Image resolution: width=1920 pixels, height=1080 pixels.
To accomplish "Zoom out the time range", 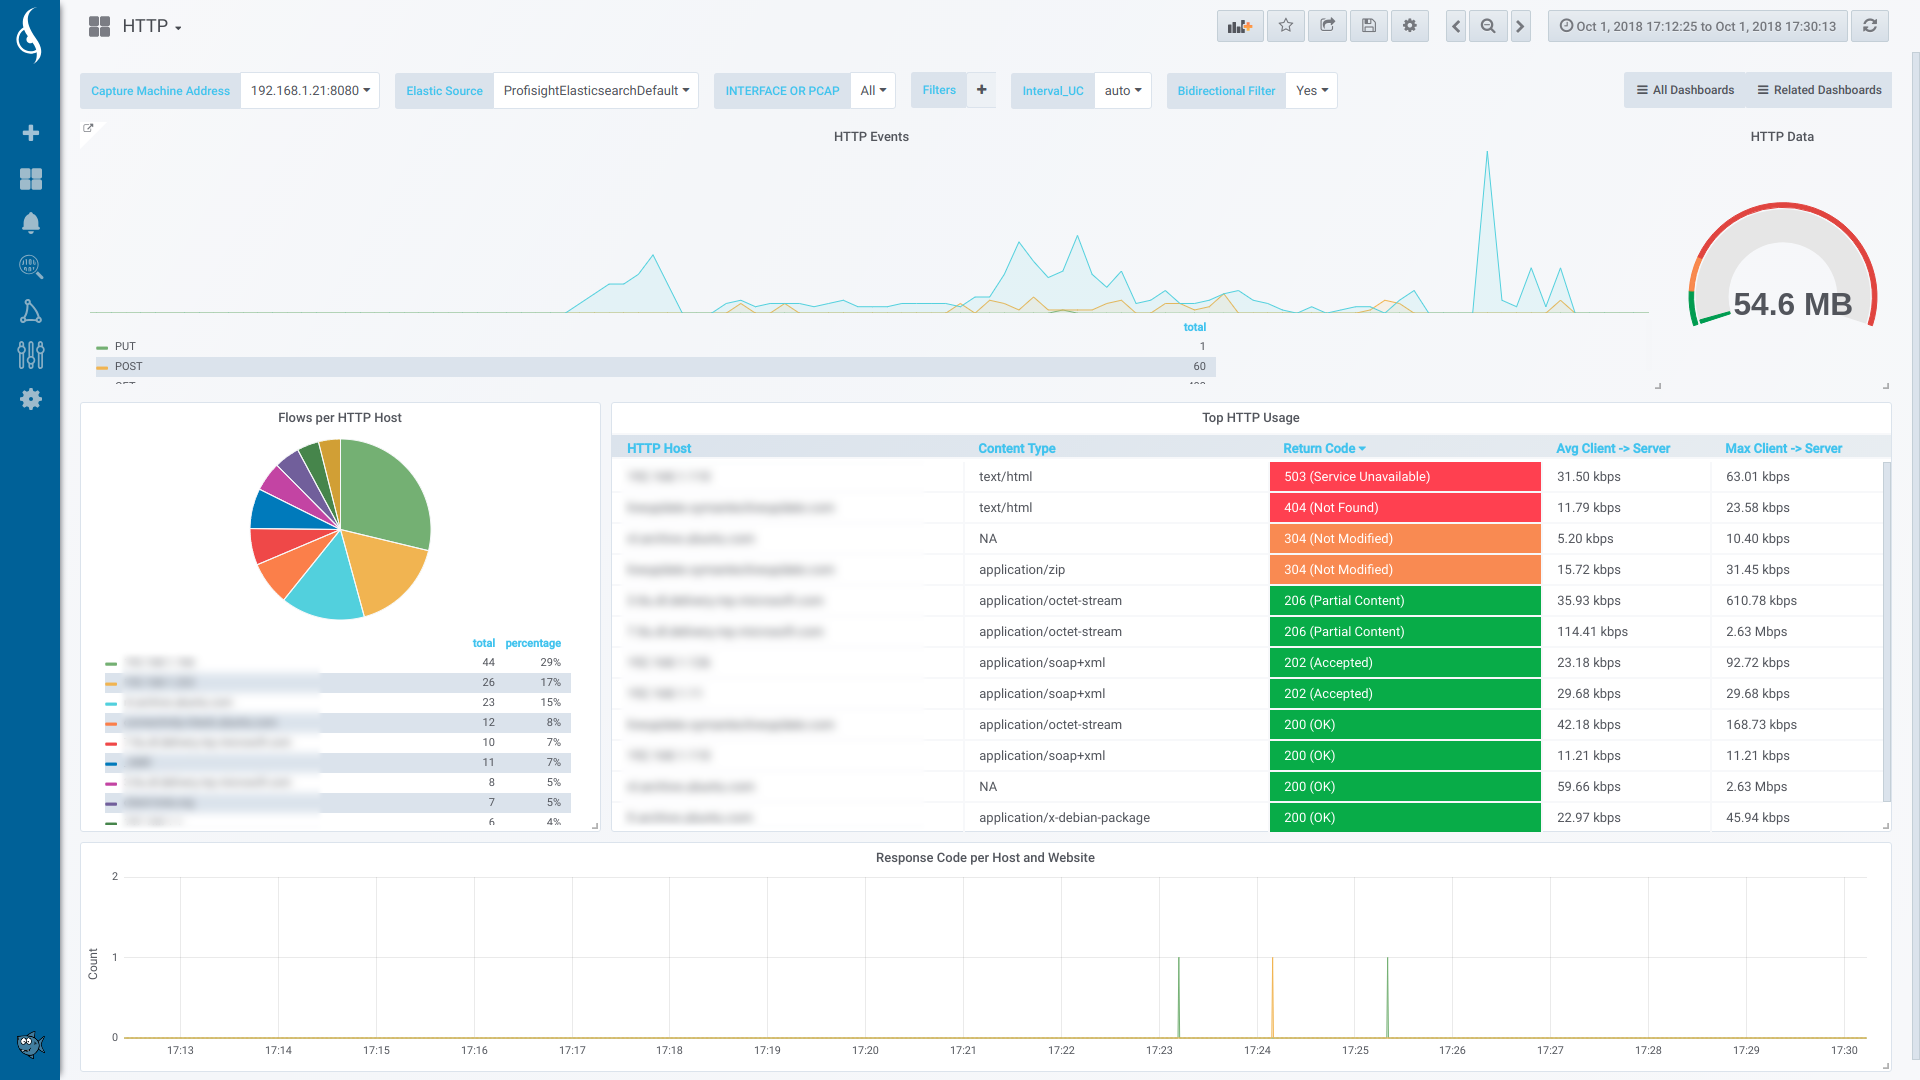I will (x=1488, y=26).
